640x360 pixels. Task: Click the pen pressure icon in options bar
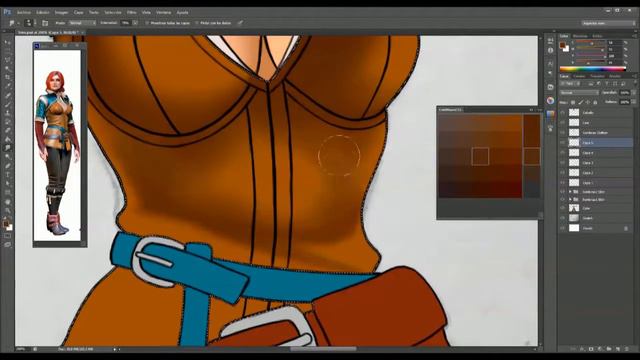240,23
